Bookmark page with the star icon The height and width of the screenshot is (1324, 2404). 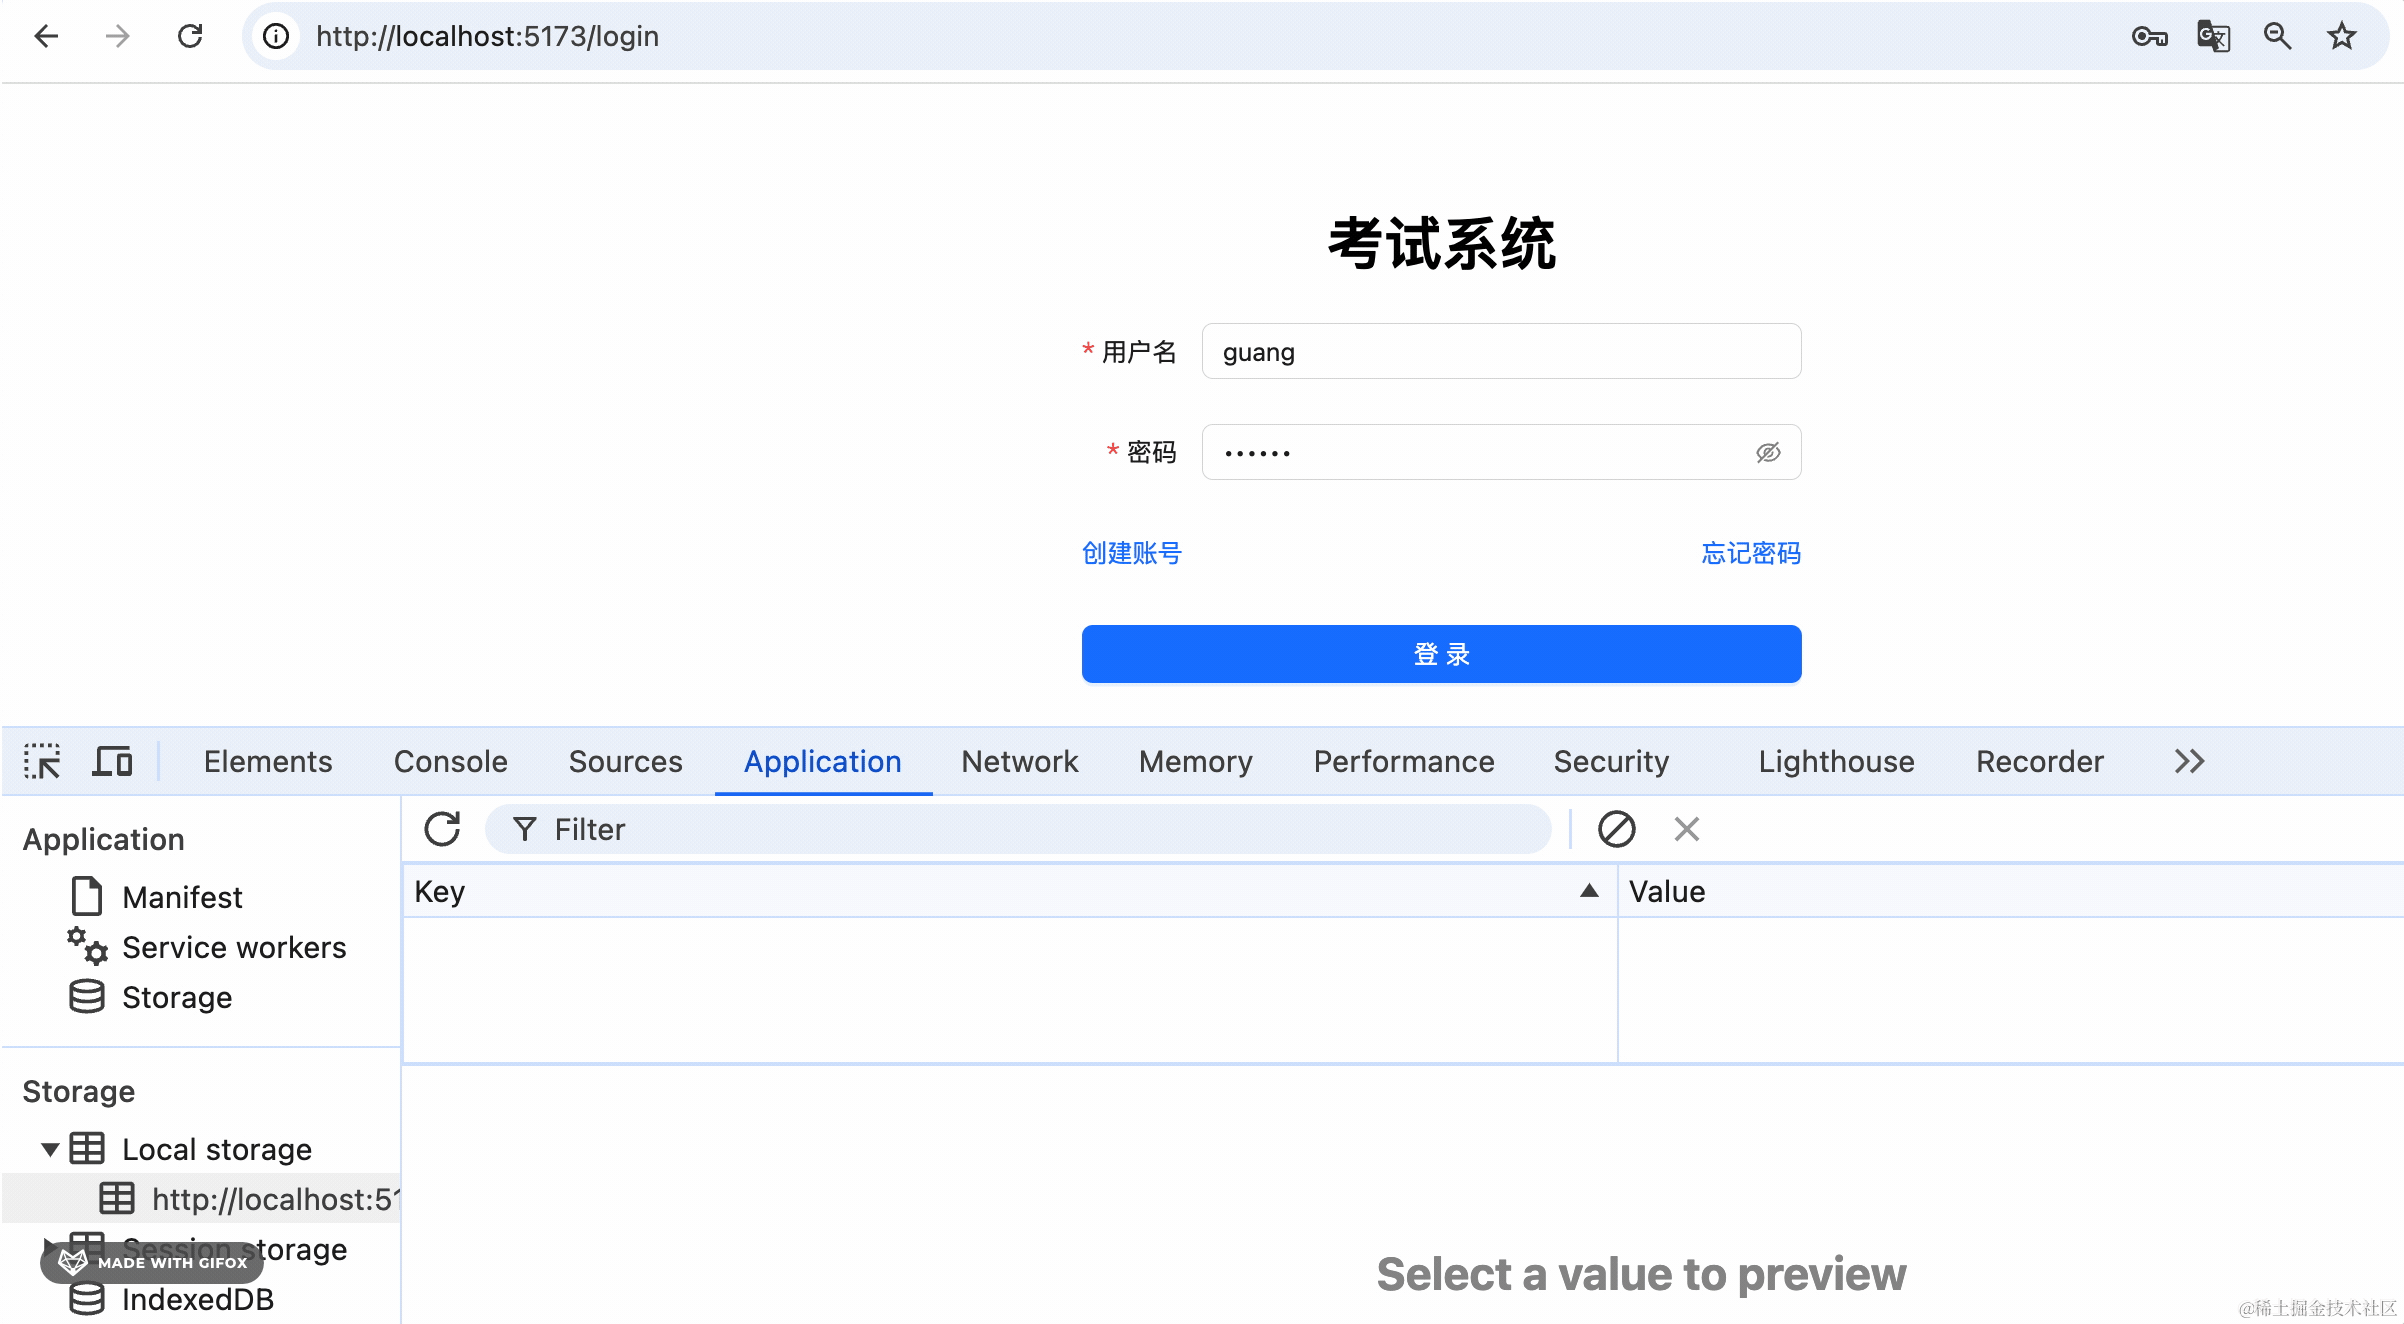pyautogui.click(x=2341, y=37)
